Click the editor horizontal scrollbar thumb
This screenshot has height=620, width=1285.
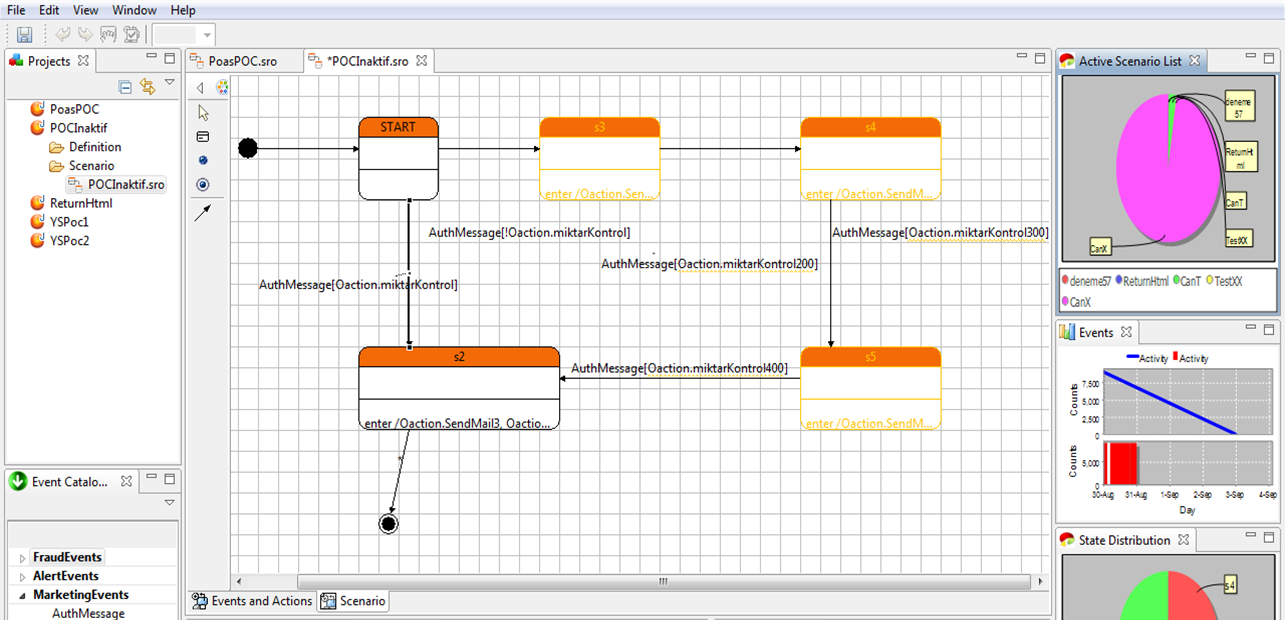pyautogui.click(x=662, y=581)
